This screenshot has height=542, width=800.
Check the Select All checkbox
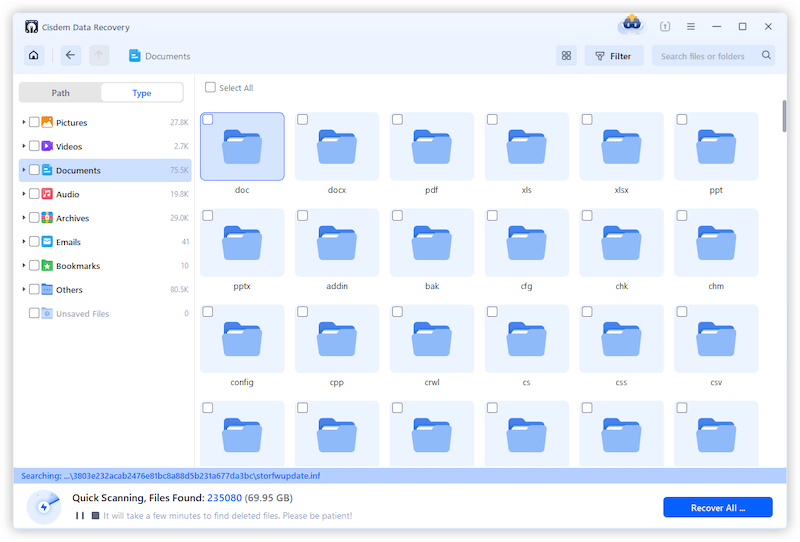[210, 88]
